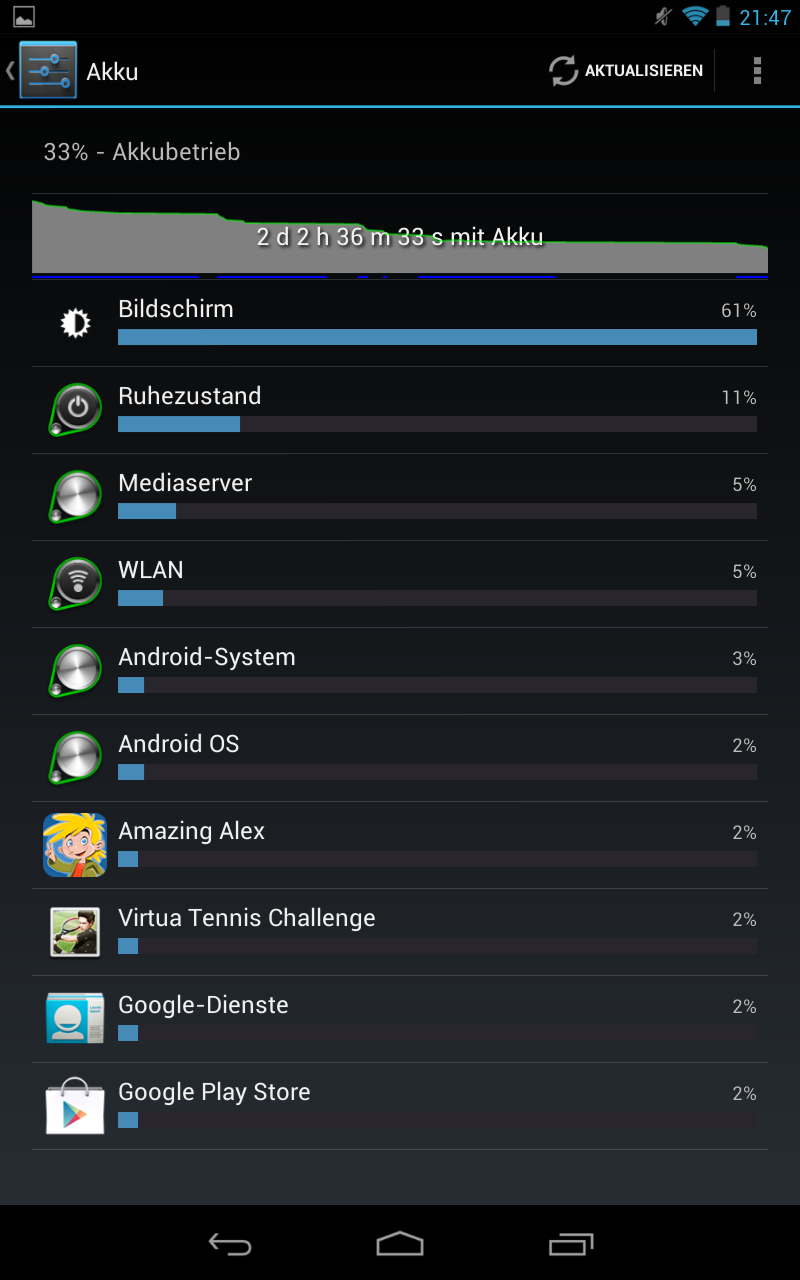Image resolution: width=800 pixels, height=1280 pixels.
Task: Click the Aktualisieren refresh button
Action: (626, 70)
